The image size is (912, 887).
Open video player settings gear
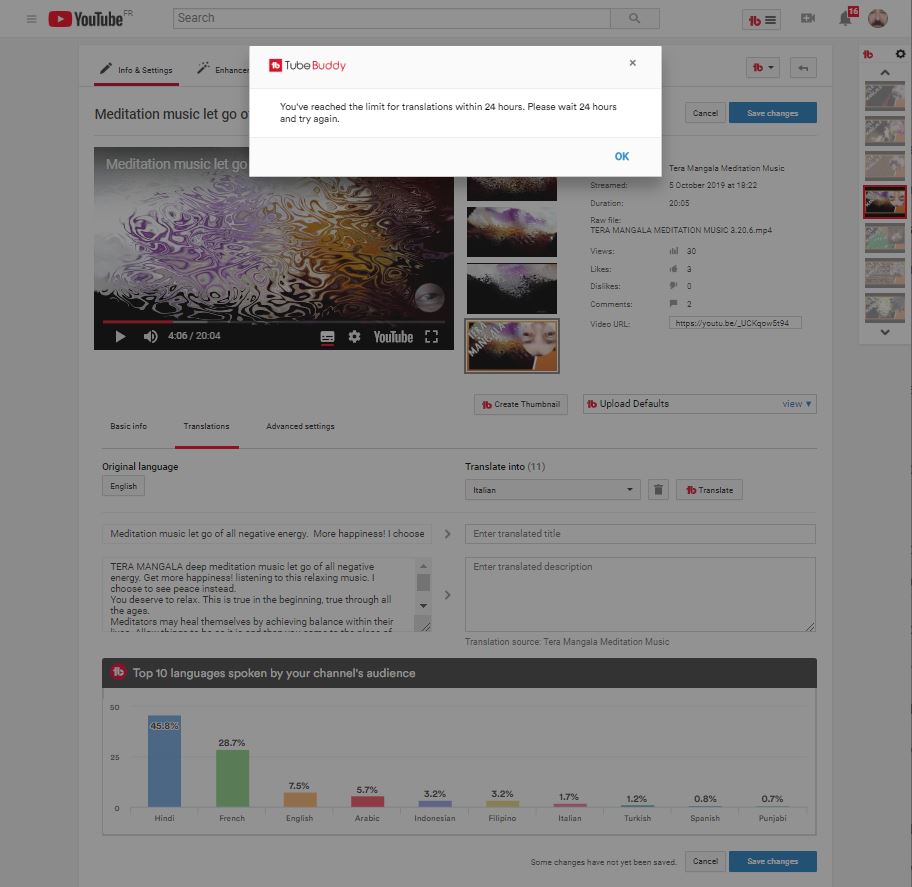[354, 337]
